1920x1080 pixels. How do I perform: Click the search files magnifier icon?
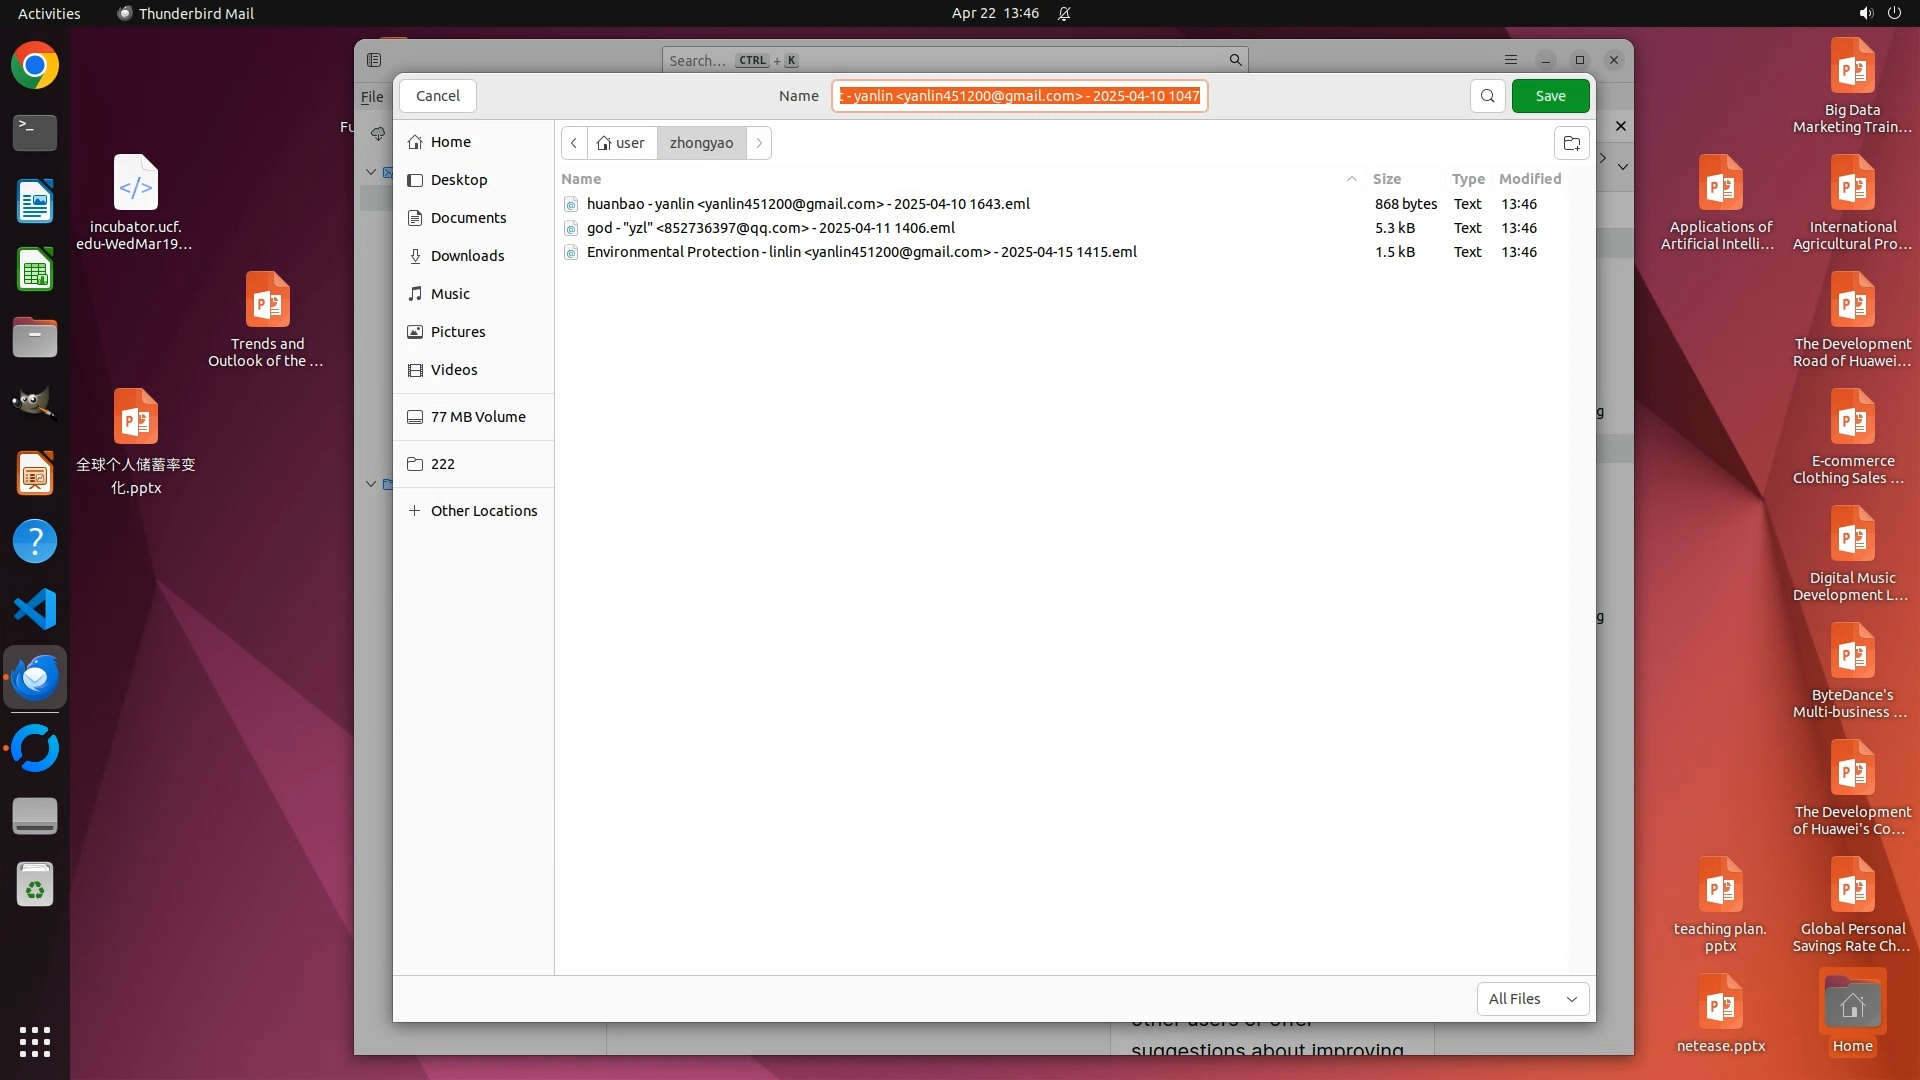tap(1487, 96)
